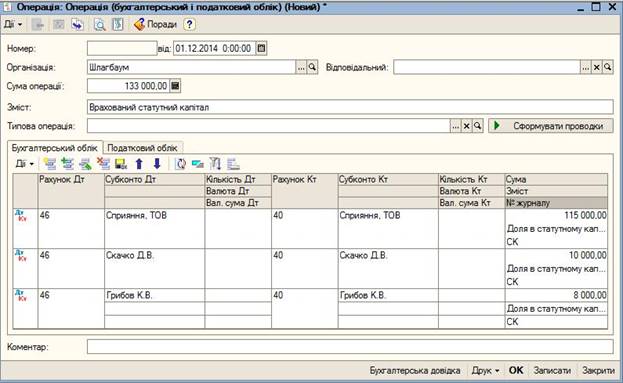Click the finish editing yellow save icon
The image size is (623, 383).
pos(121,164)
